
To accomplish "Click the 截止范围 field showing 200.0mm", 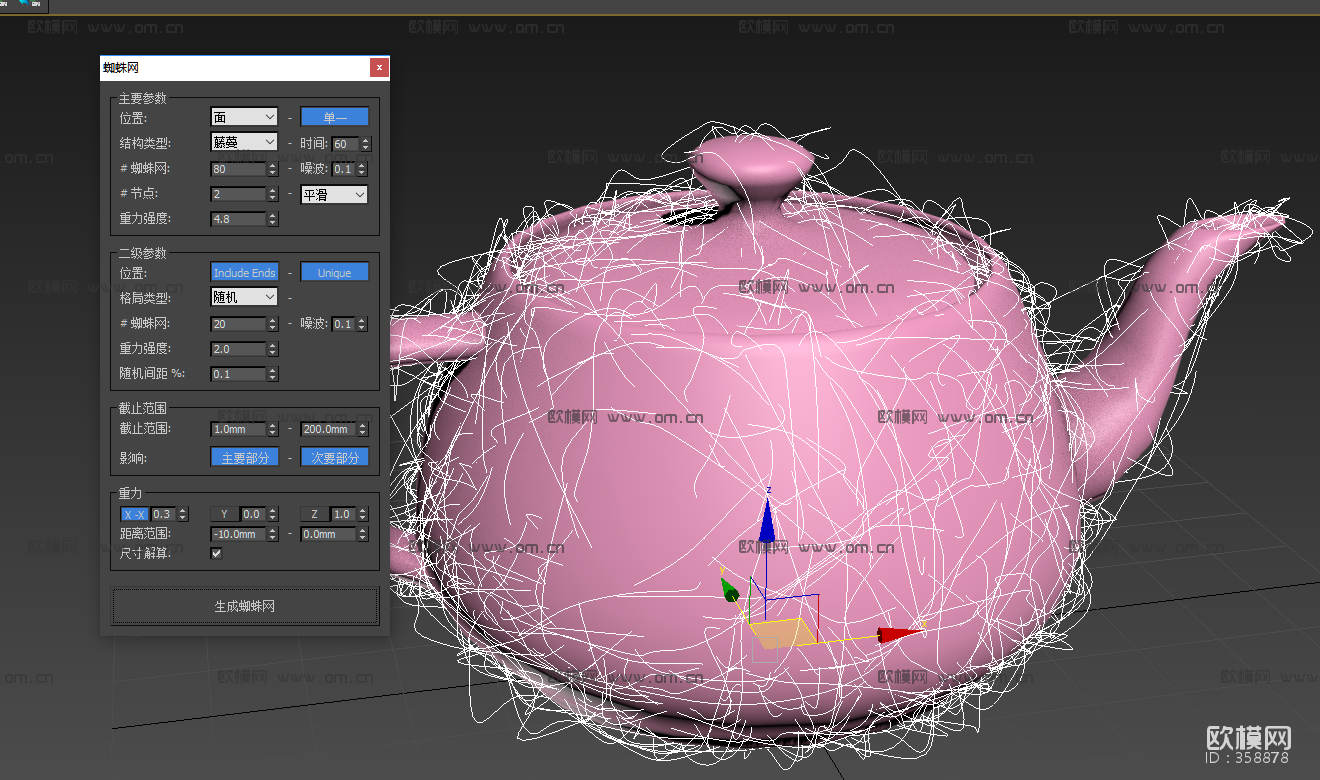I will click(328, 429).
